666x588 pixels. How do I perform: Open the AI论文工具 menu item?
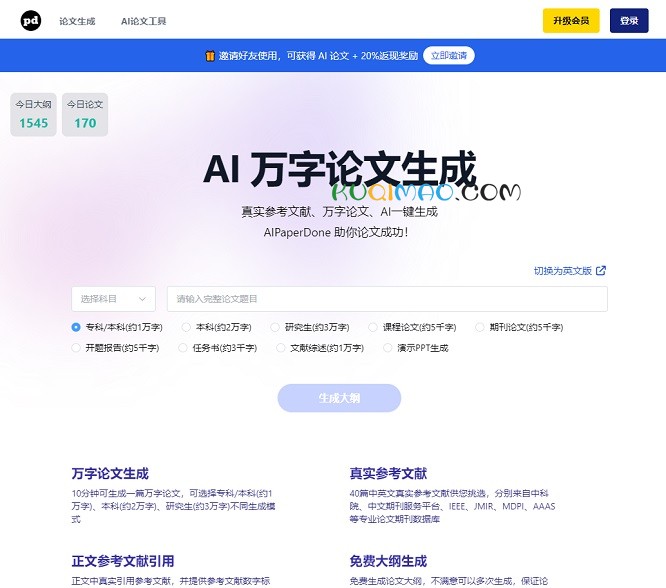(x=144, y=21)
